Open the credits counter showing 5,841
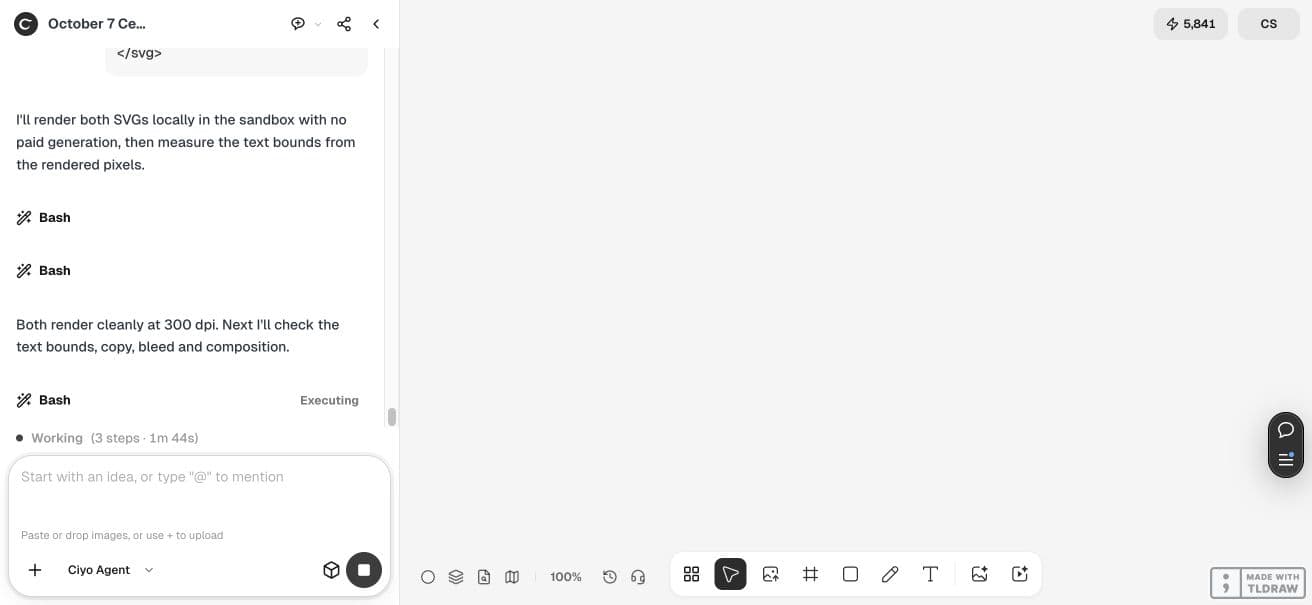Image resolution: width=1312 pixels, height=605 pixels. coord(1190,24)
